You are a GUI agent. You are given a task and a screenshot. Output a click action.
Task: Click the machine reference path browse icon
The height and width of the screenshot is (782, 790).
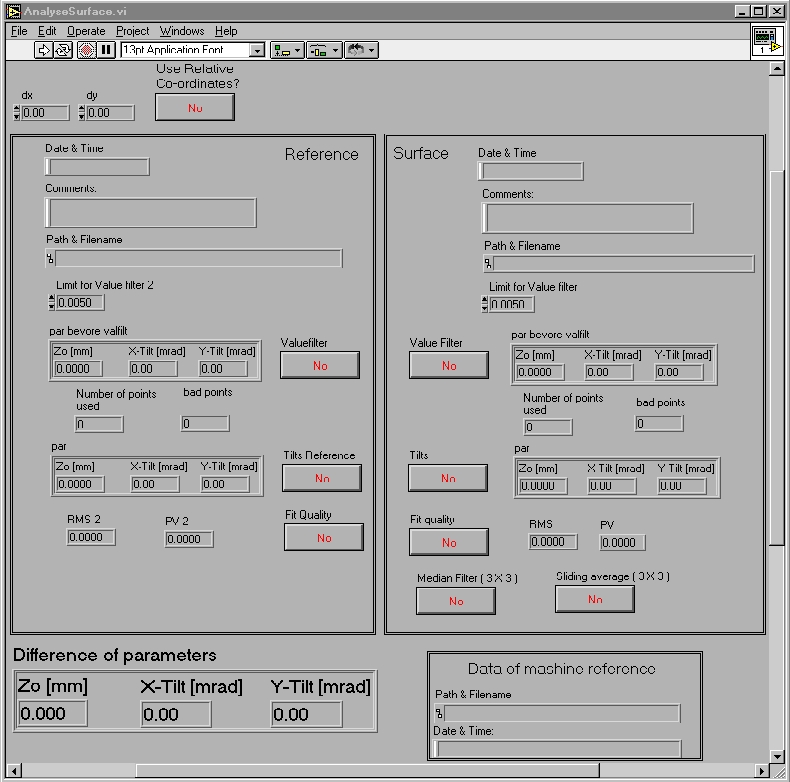click(x=439, y=713)
